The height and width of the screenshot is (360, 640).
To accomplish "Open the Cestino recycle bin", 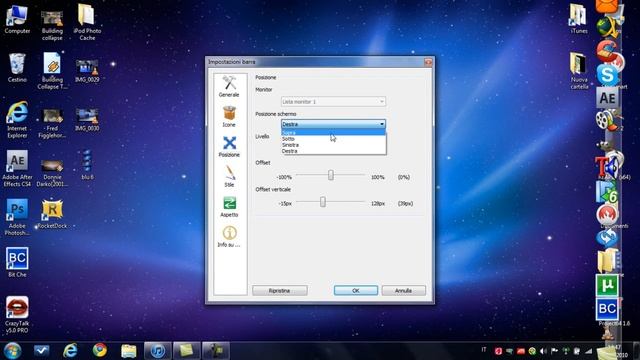I will click(17, 68).
